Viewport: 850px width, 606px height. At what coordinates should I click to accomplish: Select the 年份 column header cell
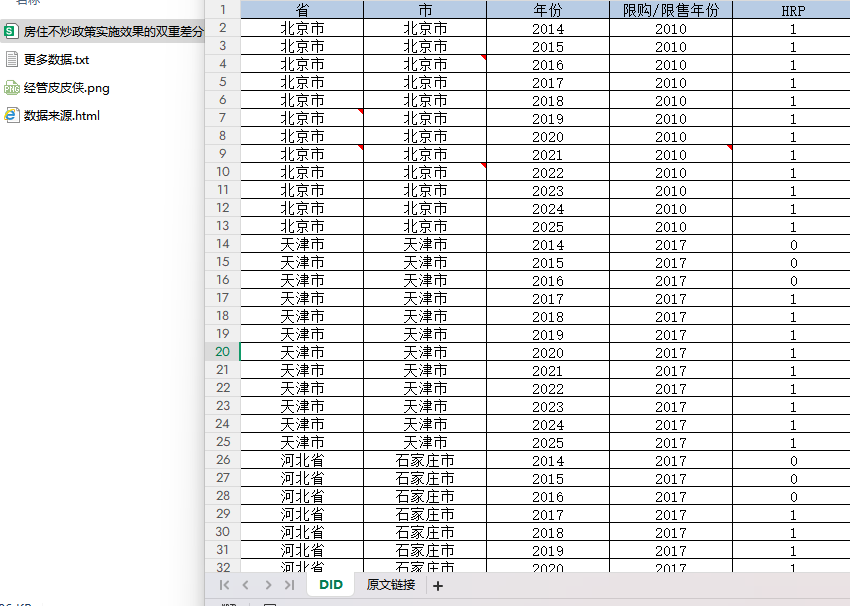[x=548, y=10]
